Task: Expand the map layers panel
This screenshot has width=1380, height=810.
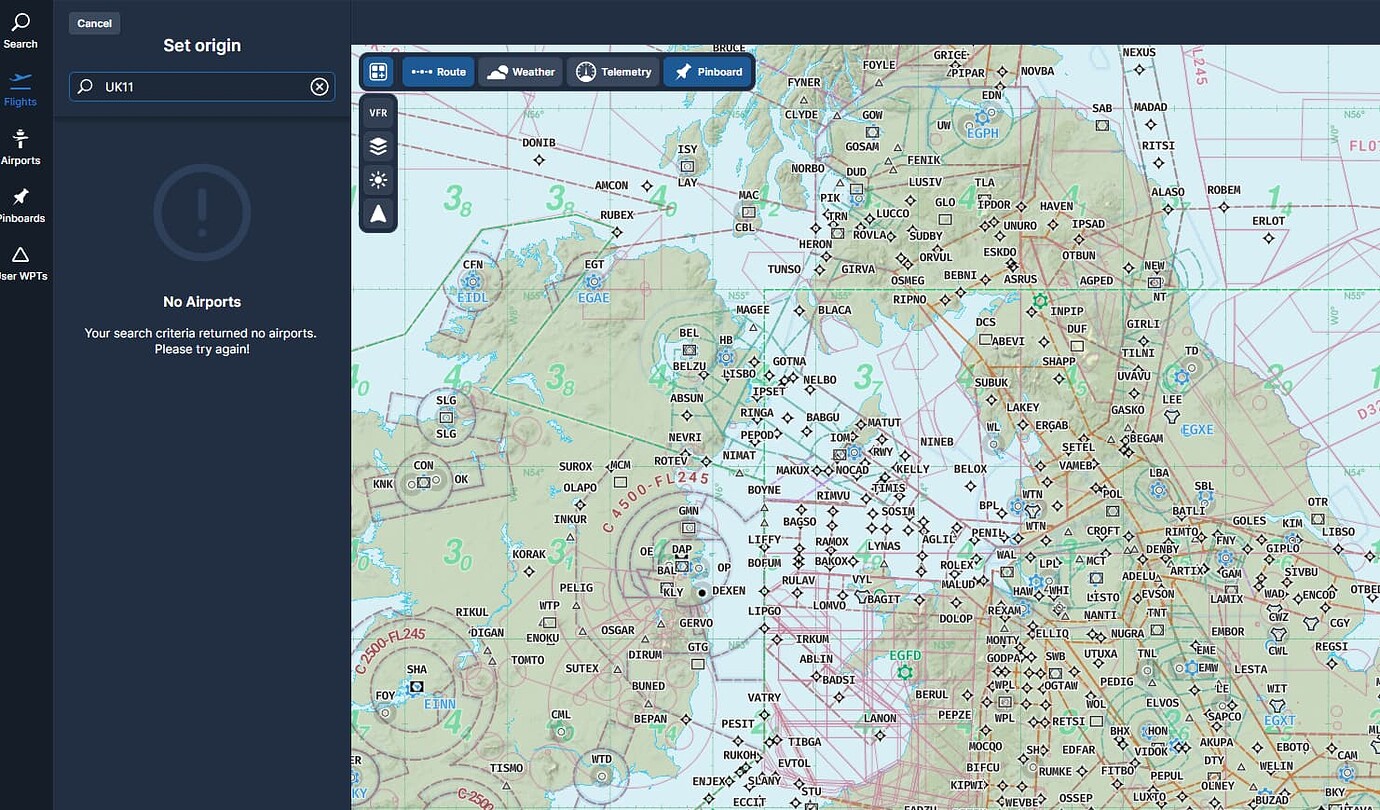Action: pyautogui.click(x=378, y=146)
